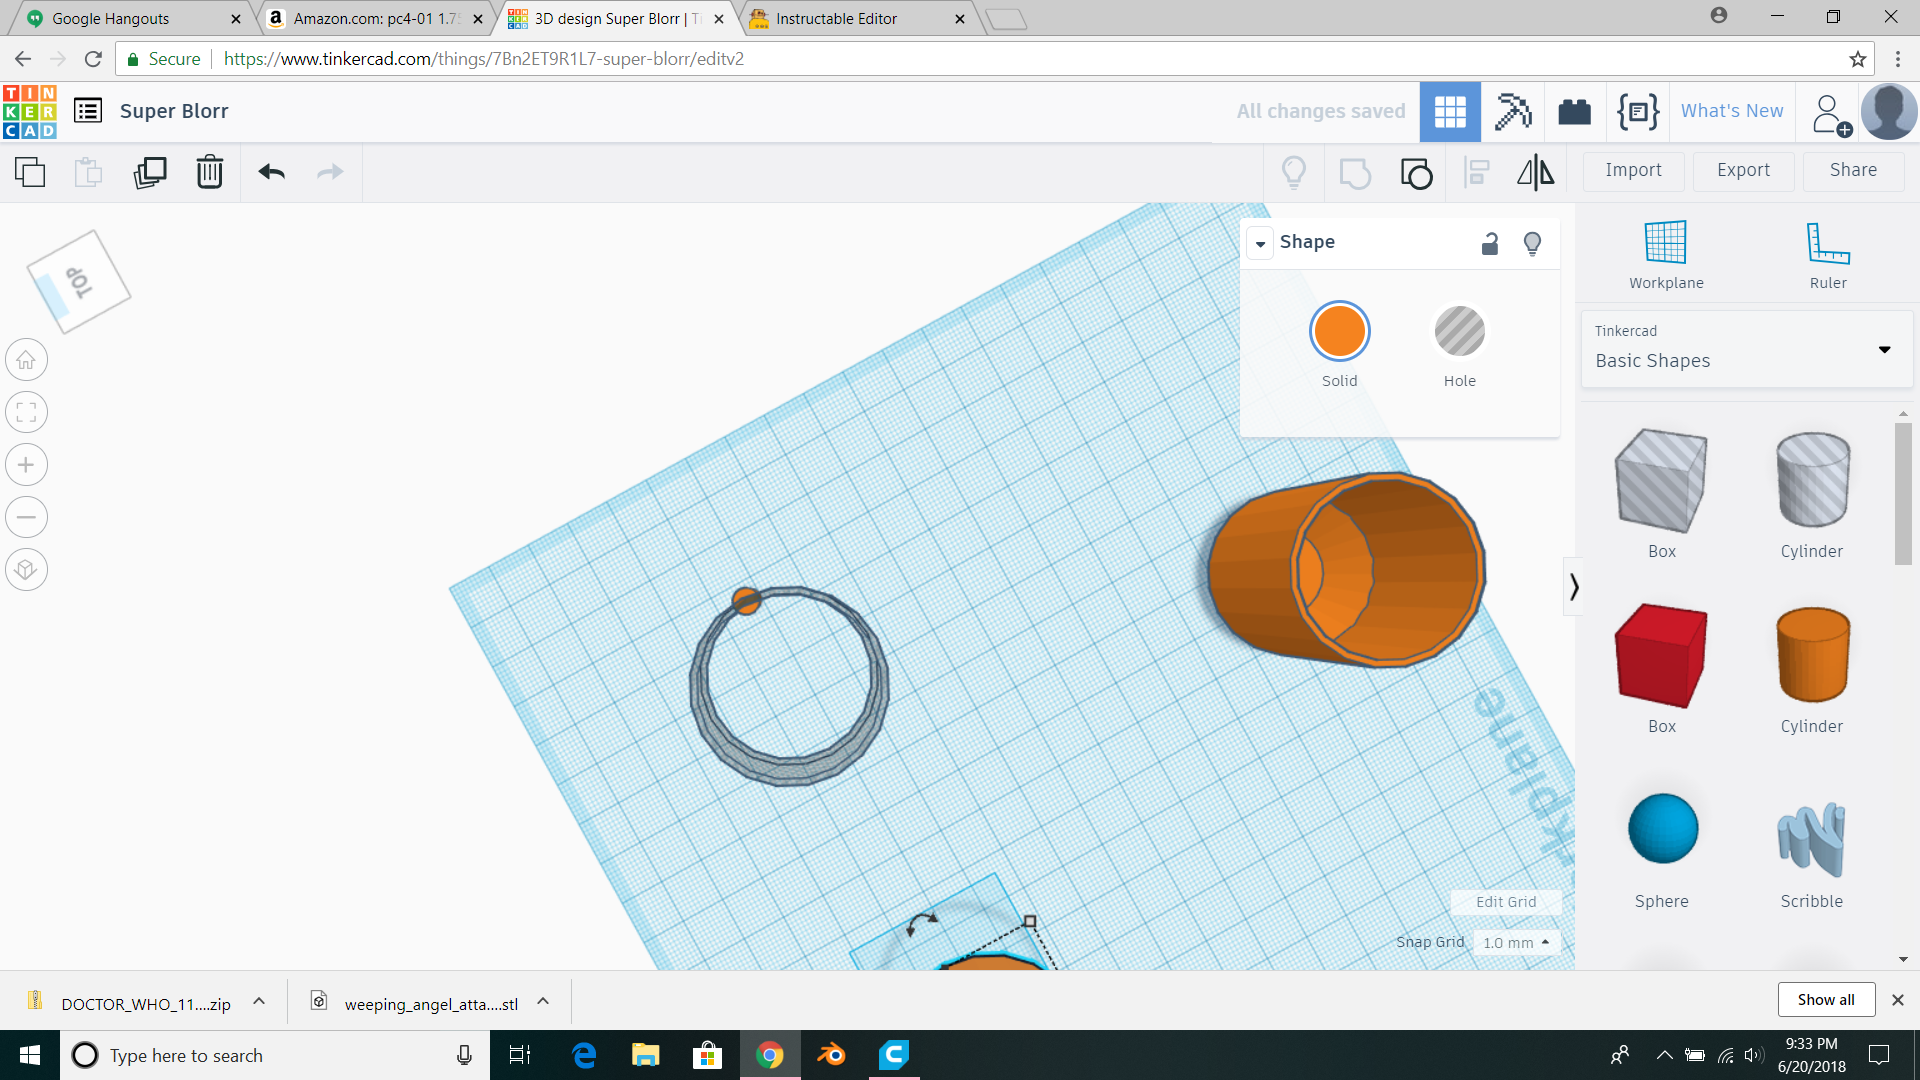
Task: Open the Windows Start menu
Action: click(x=30, y=1055)
